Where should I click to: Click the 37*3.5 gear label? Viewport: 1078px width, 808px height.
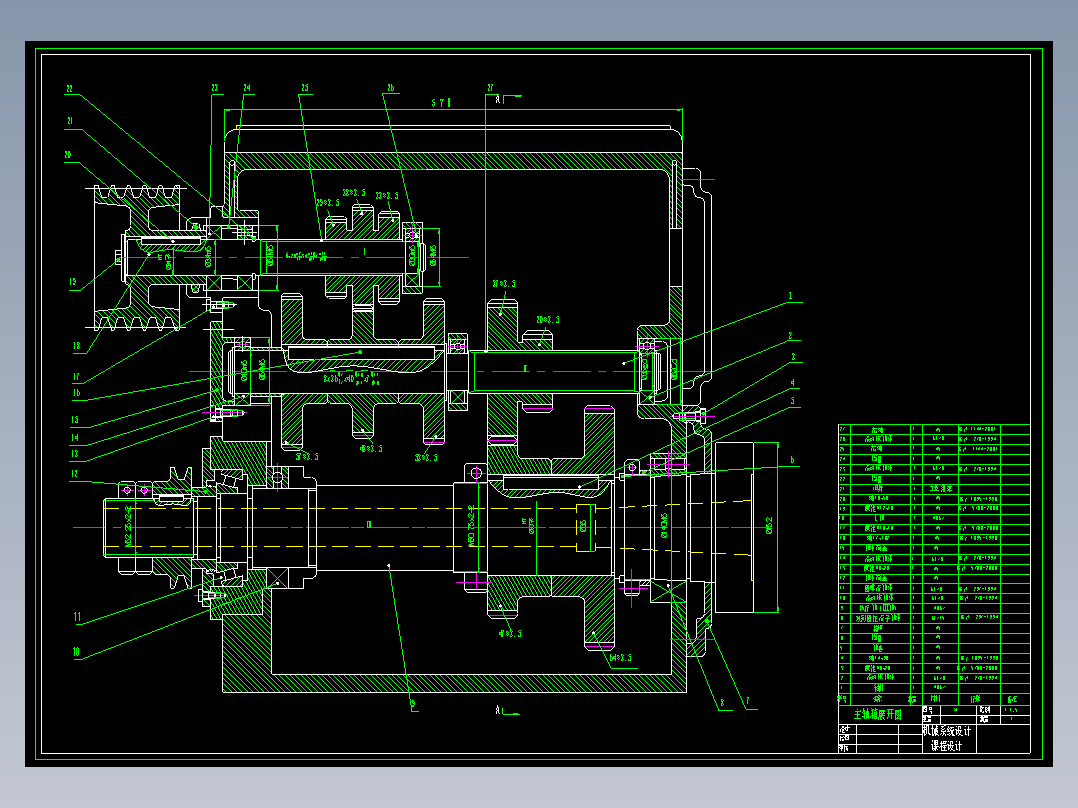click(x=503, y=284)
